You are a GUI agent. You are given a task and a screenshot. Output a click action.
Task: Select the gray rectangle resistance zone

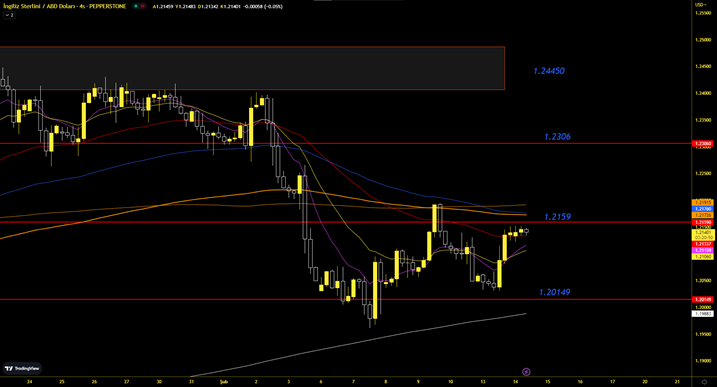click(x=252, y=68)
